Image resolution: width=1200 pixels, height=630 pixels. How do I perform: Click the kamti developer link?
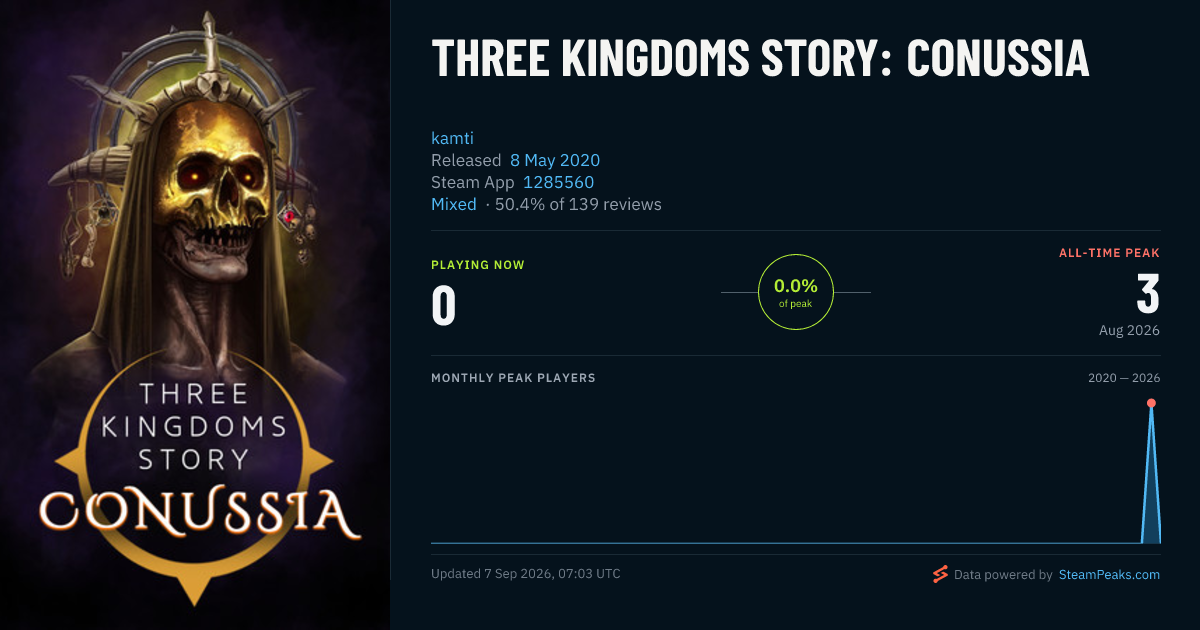click(451, 138)
